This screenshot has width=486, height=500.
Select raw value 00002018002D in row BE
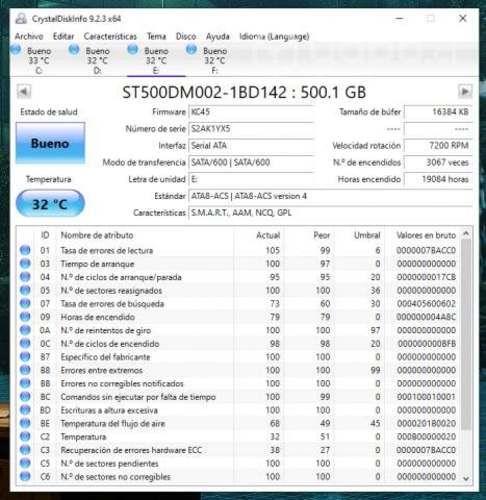coord(426,423)
